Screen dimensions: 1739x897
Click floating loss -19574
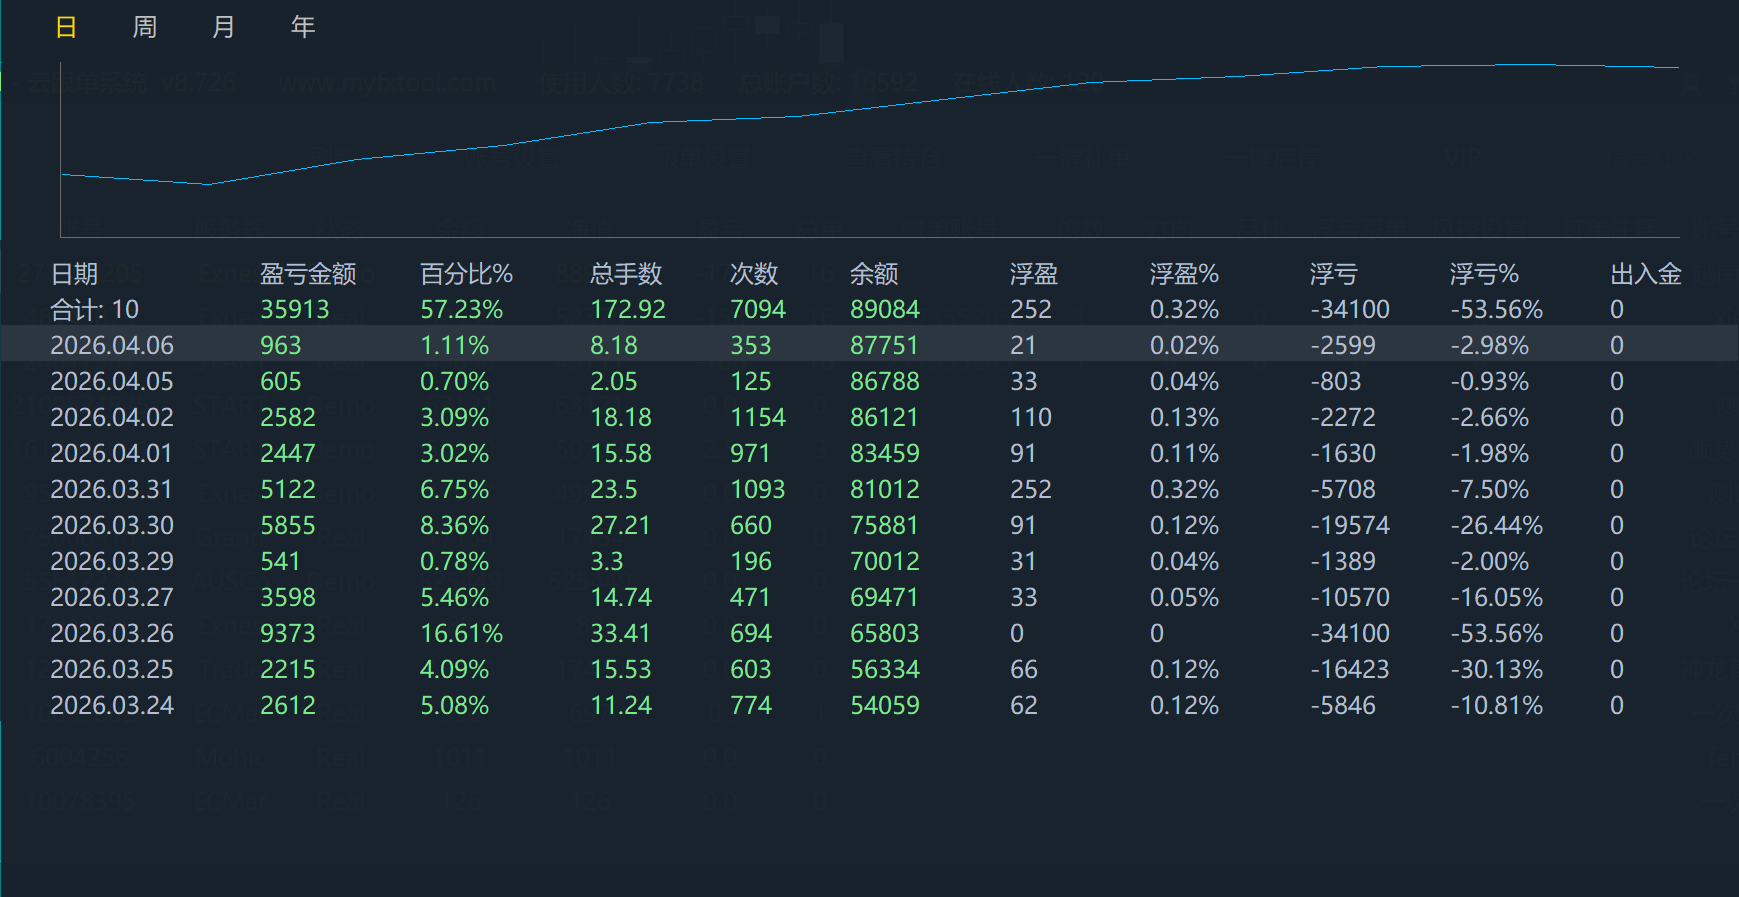click(1350, 526)
